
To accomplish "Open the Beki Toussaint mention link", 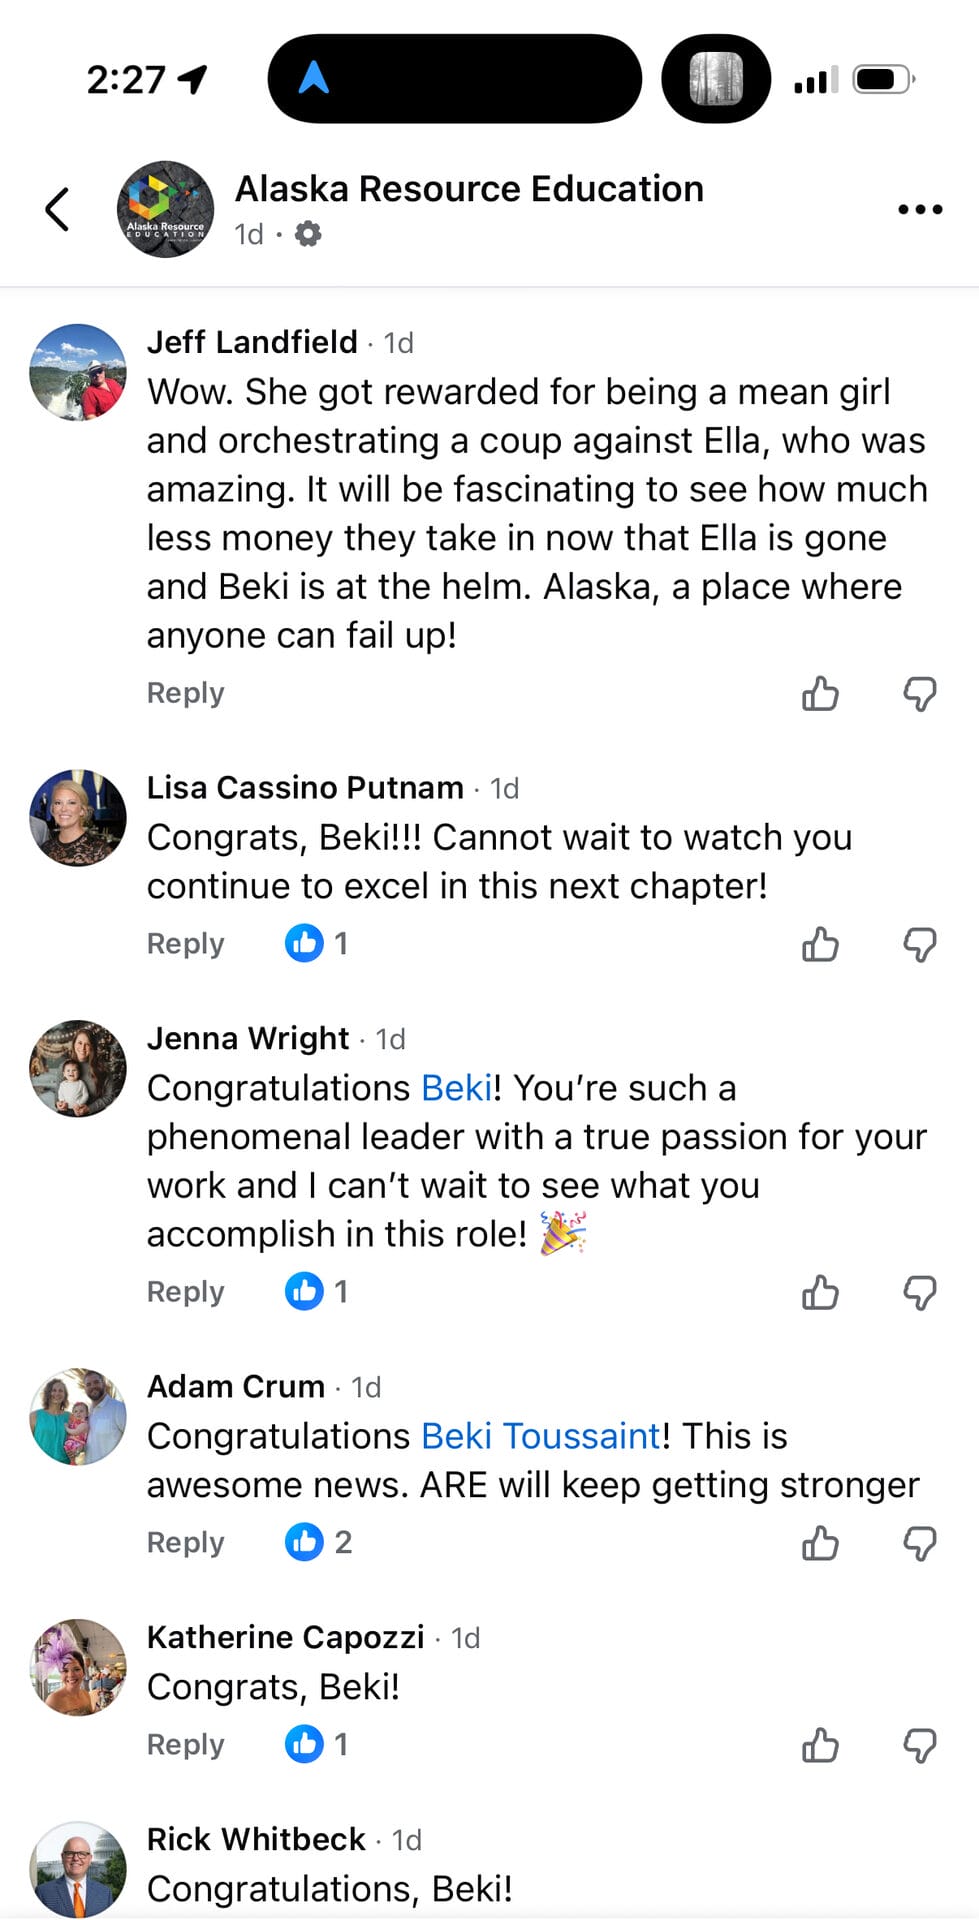I will [x=540, y=1436].
